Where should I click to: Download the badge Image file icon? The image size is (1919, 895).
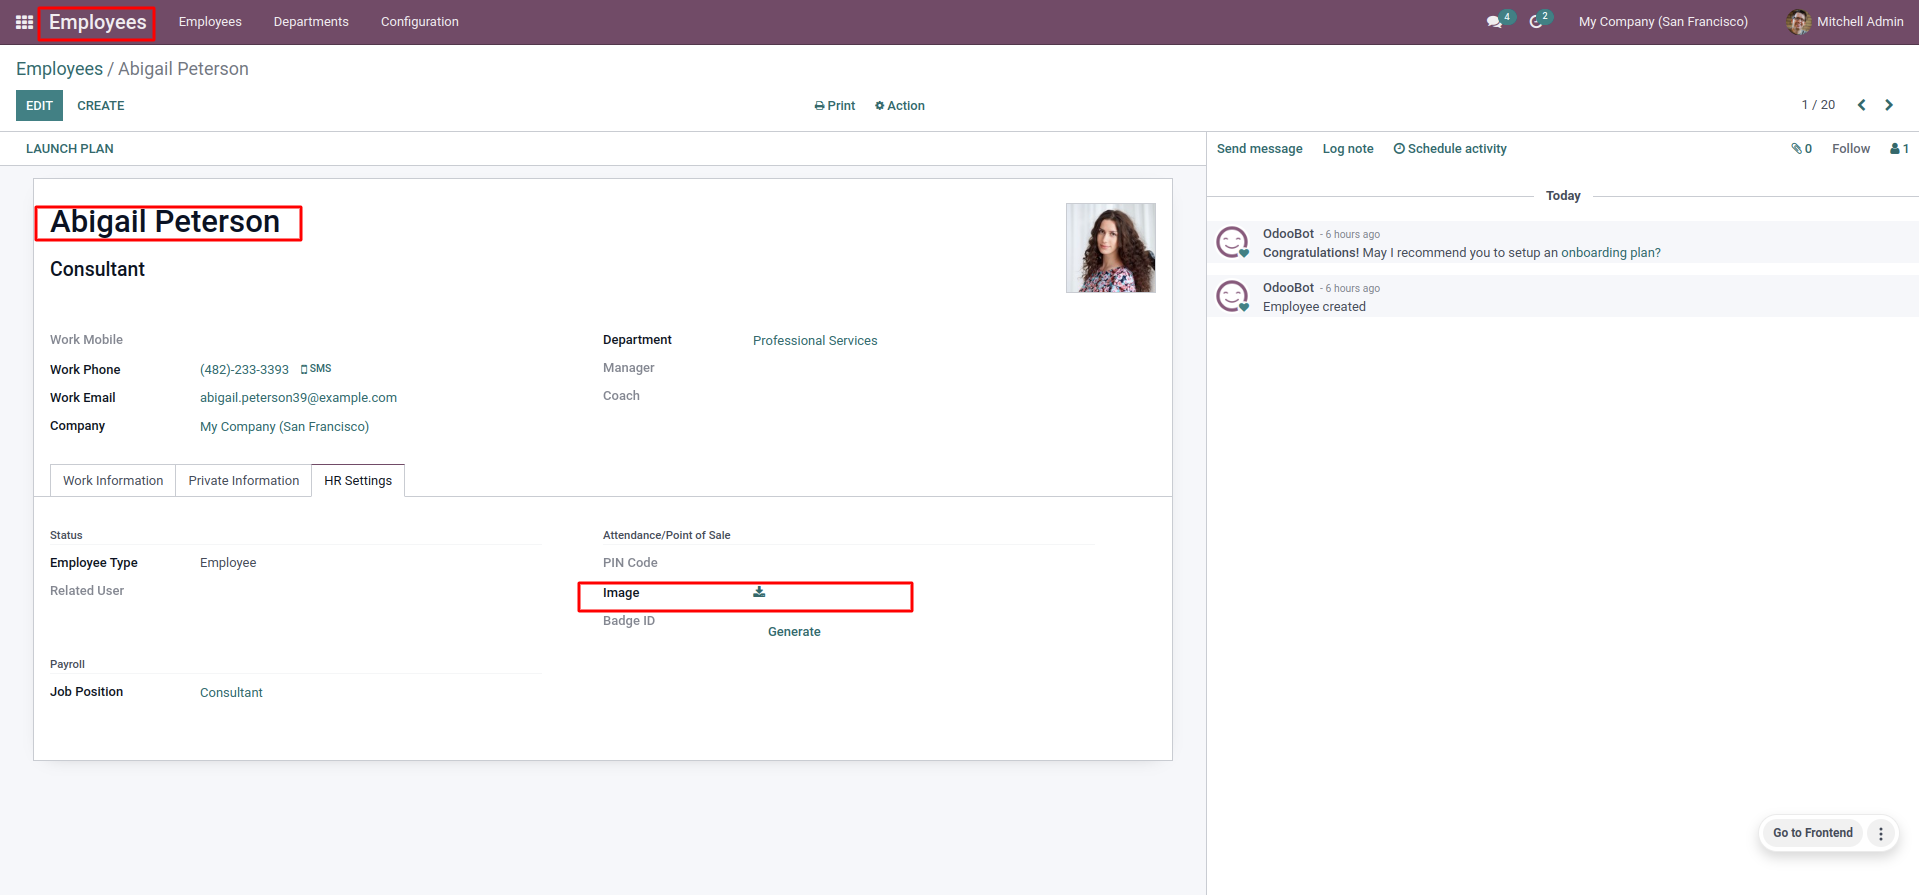coord(759,592)
